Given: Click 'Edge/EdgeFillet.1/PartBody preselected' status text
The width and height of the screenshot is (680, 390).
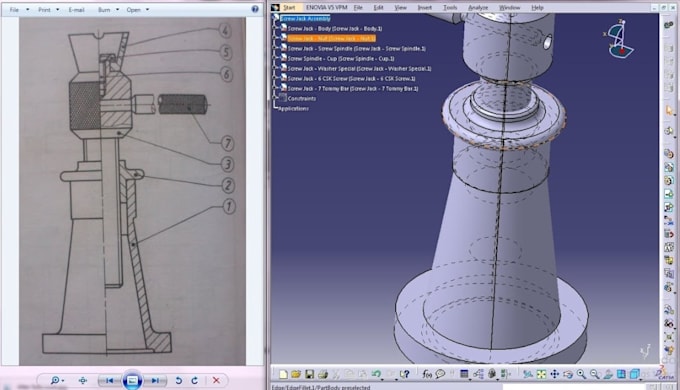Looking at the screenshot, I should click(x=320, y=387).
